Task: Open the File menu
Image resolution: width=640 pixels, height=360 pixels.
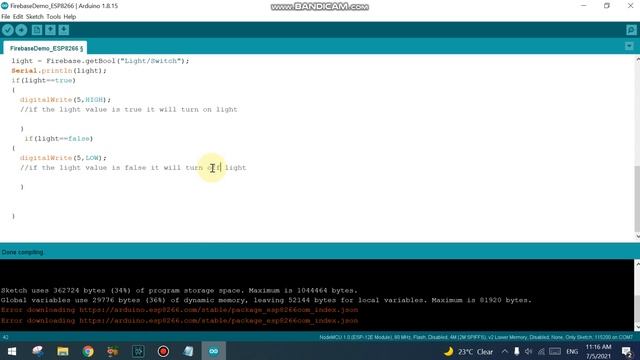Action: (6, 17)
